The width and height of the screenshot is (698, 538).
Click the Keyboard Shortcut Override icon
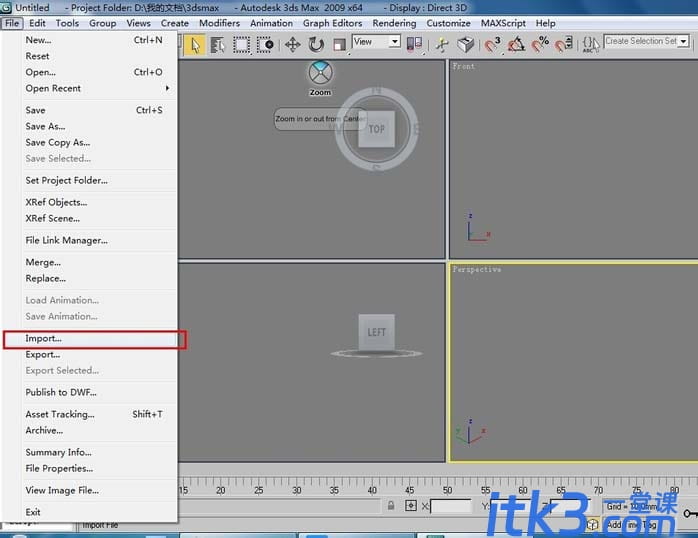pyautogui.click(x=466, y=45)
